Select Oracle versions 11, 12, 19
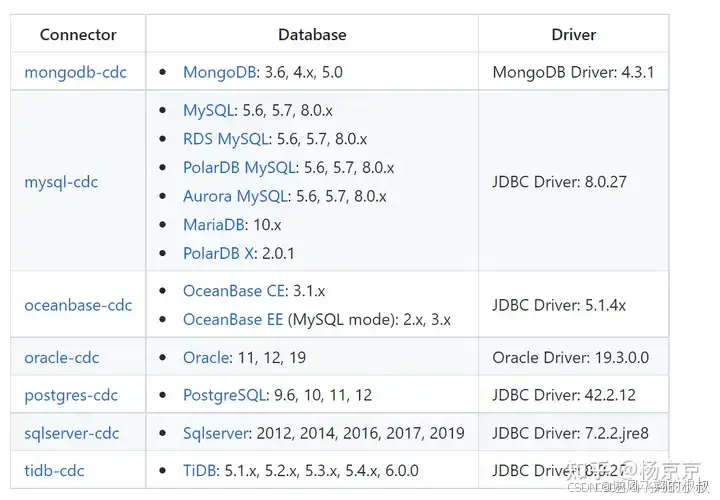720x500 pixels. pos(271,358)
